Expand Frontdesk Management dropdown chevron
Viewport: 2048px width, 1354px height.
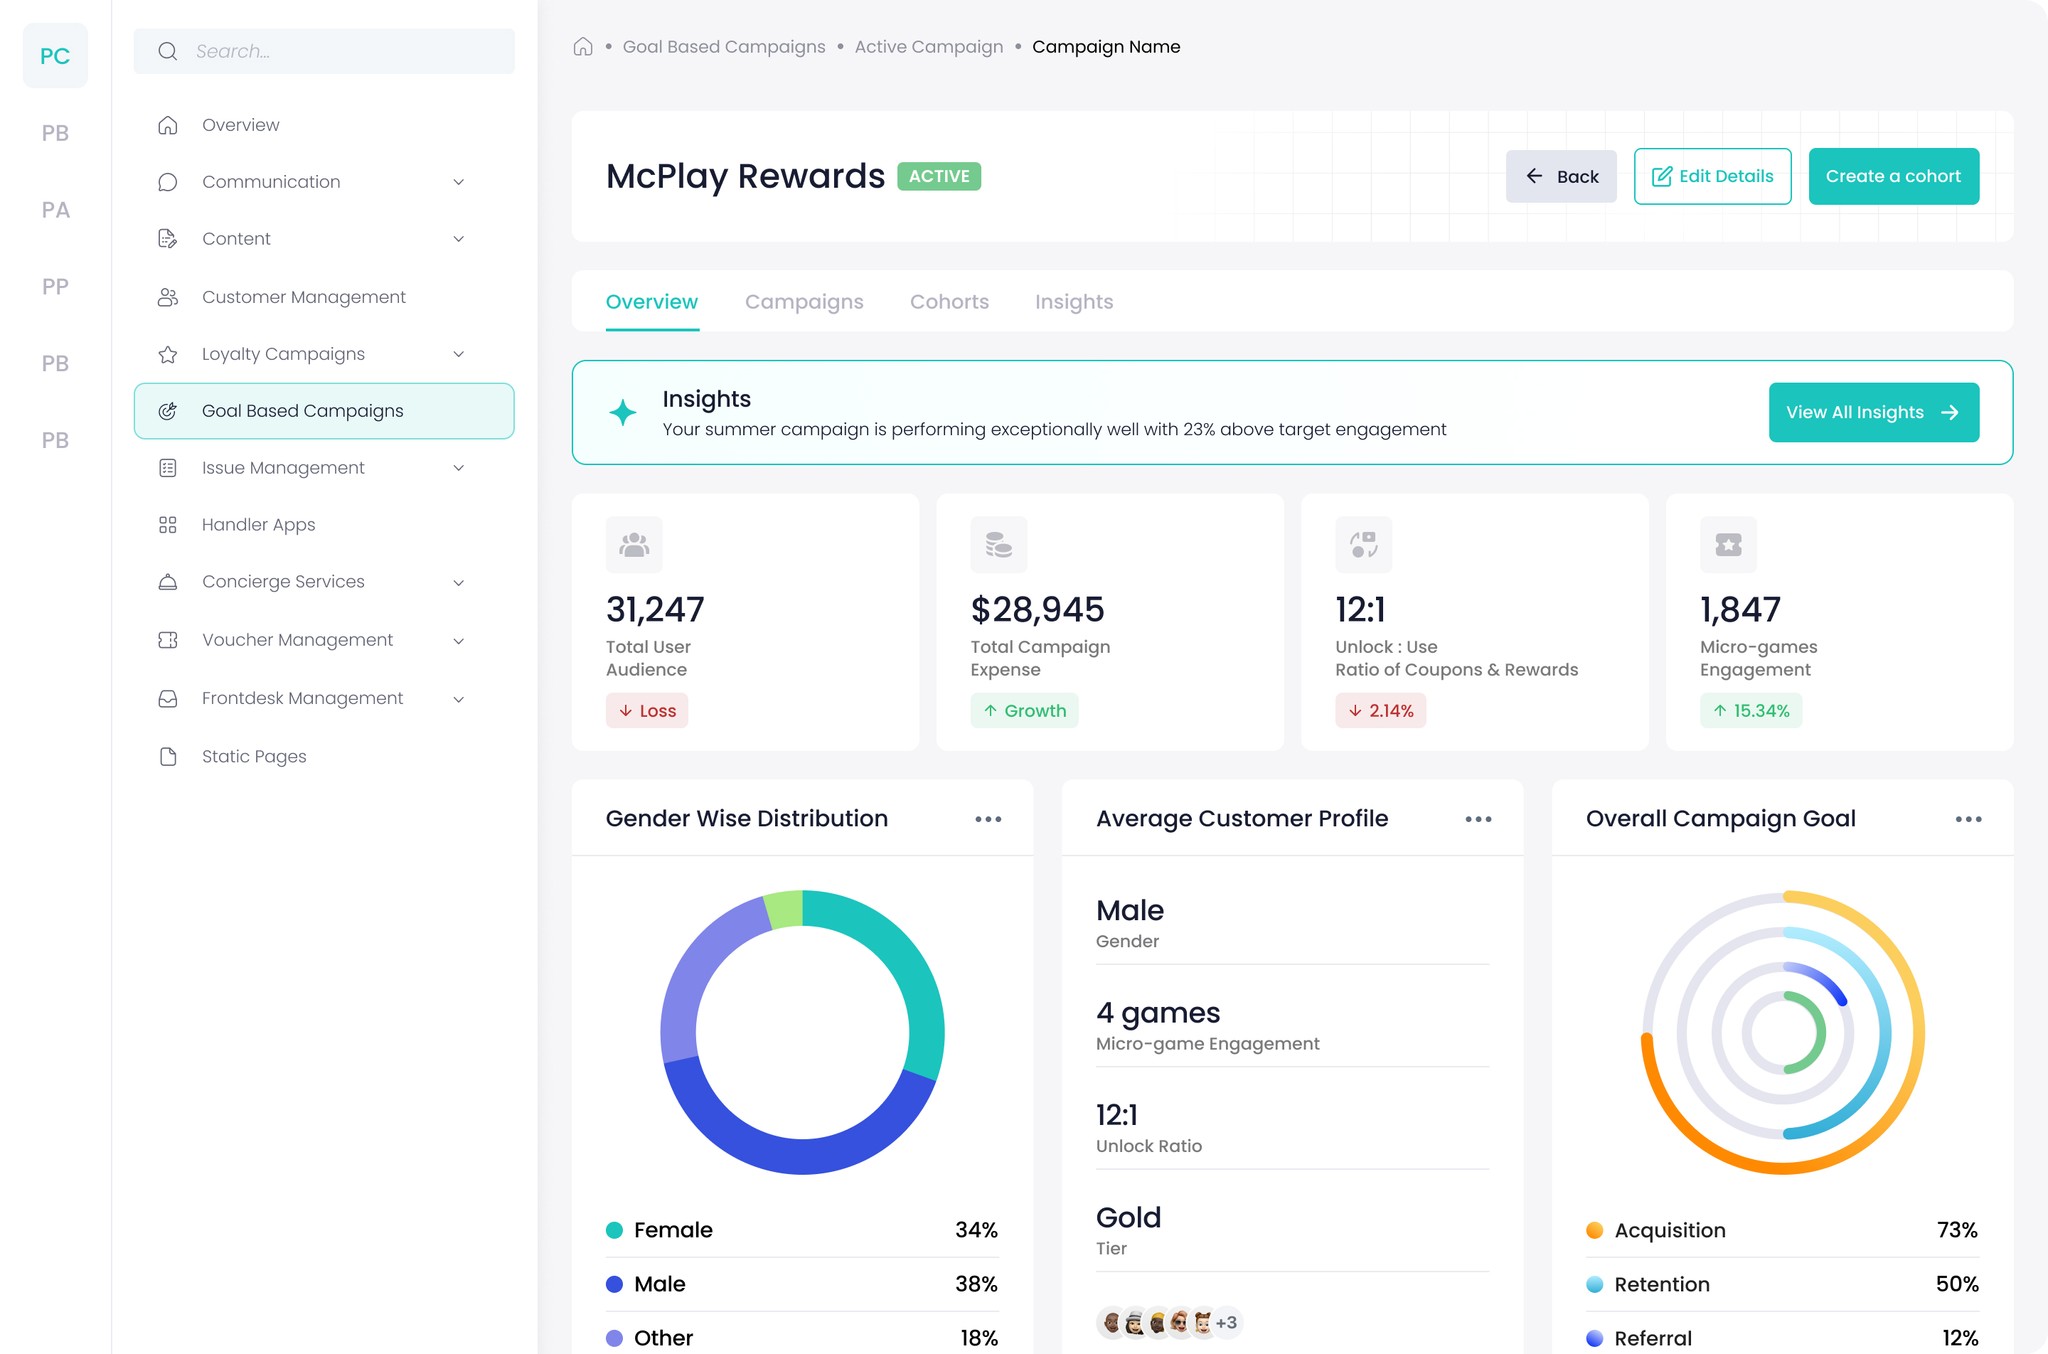459,699
